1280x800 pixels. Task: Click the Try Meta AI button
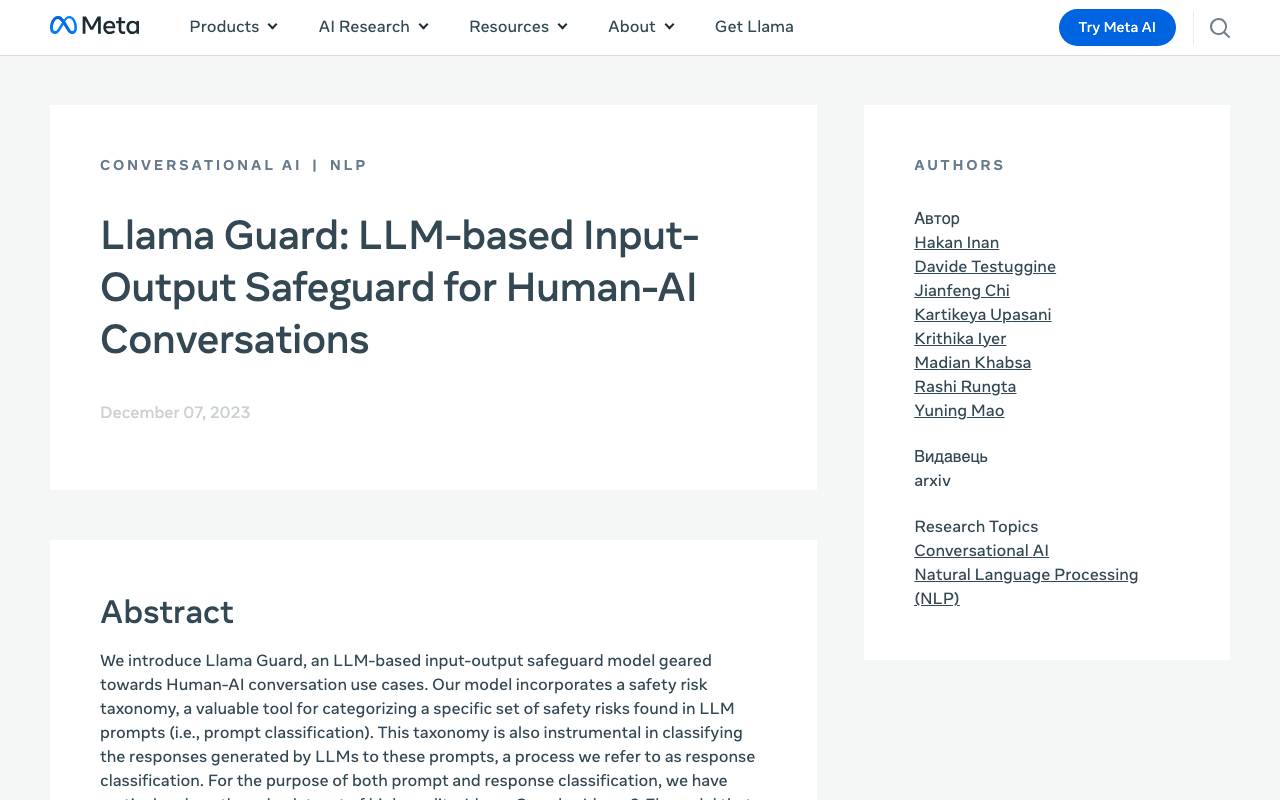click(1117, 27)
